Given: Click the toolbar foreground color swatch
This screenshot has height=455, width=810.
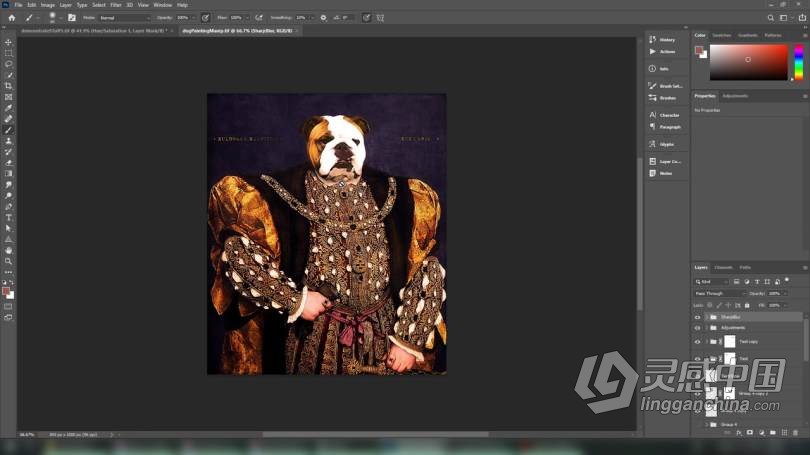Looking at the screenshot, I should tap(6, 292).
